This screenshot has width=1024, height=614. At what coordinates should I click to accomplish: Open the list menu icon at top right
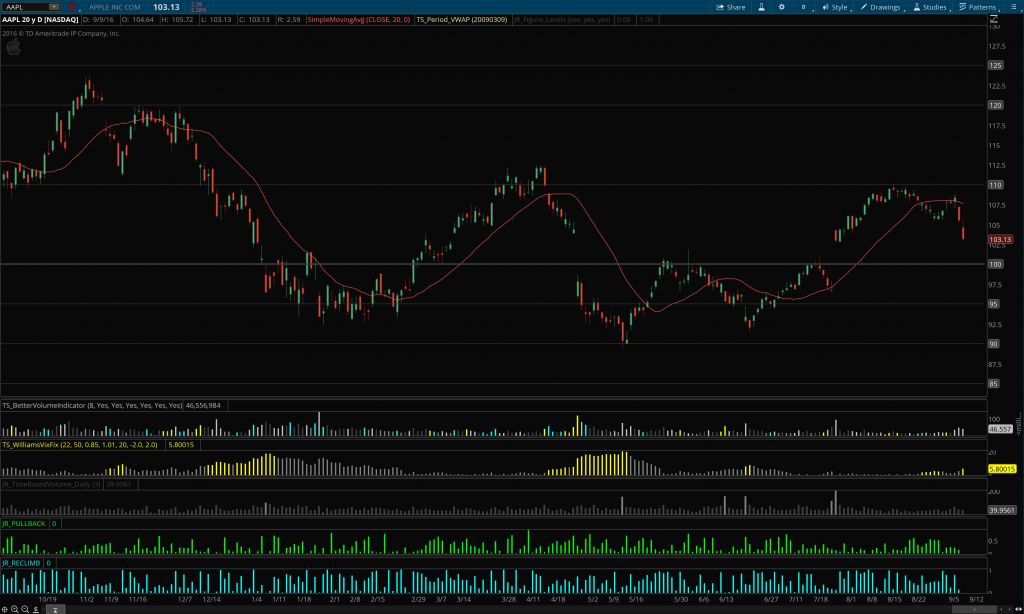1014,7
